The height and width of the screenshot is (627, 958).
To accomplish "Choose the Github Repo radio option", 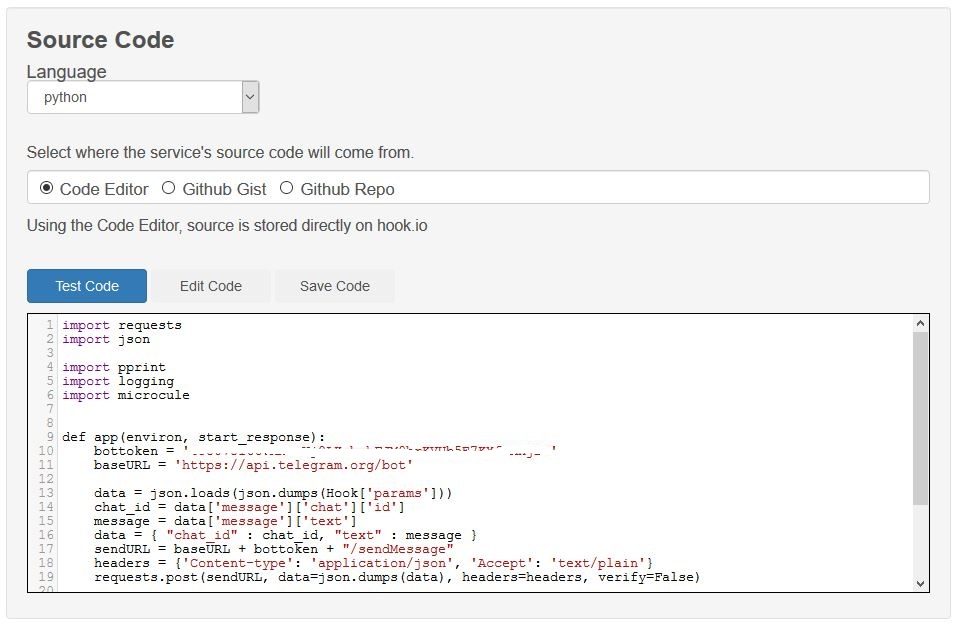I will [287, 188].
